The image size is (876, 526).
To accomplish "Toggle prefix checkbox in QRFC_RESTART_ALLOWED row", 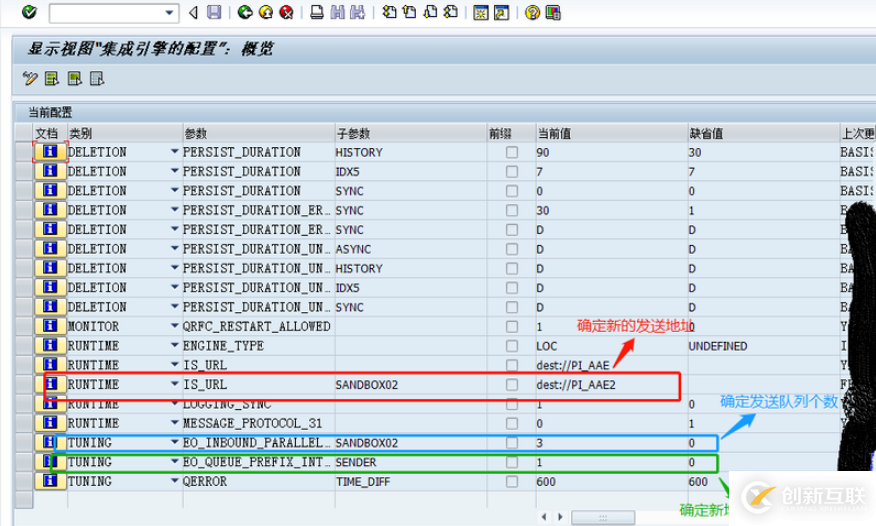I will click(x=512, y=326).
